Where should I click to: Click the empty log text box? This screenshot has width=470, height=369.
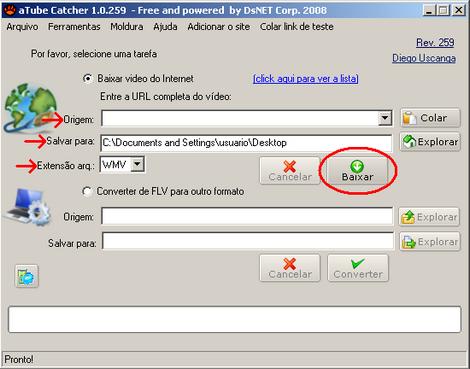235,320
